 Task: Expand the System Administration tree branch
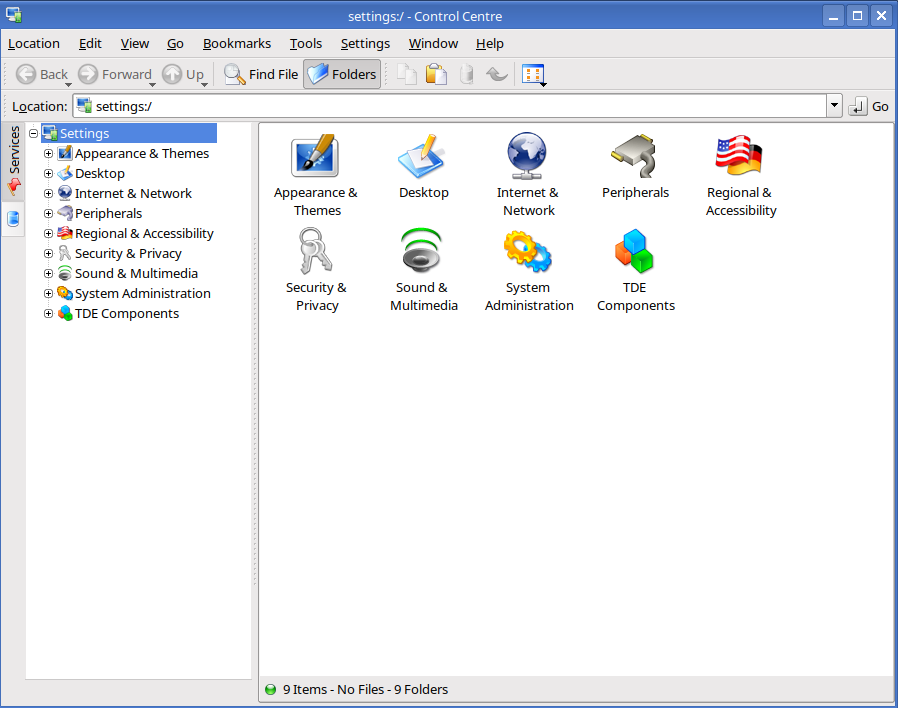click(48, 294)
